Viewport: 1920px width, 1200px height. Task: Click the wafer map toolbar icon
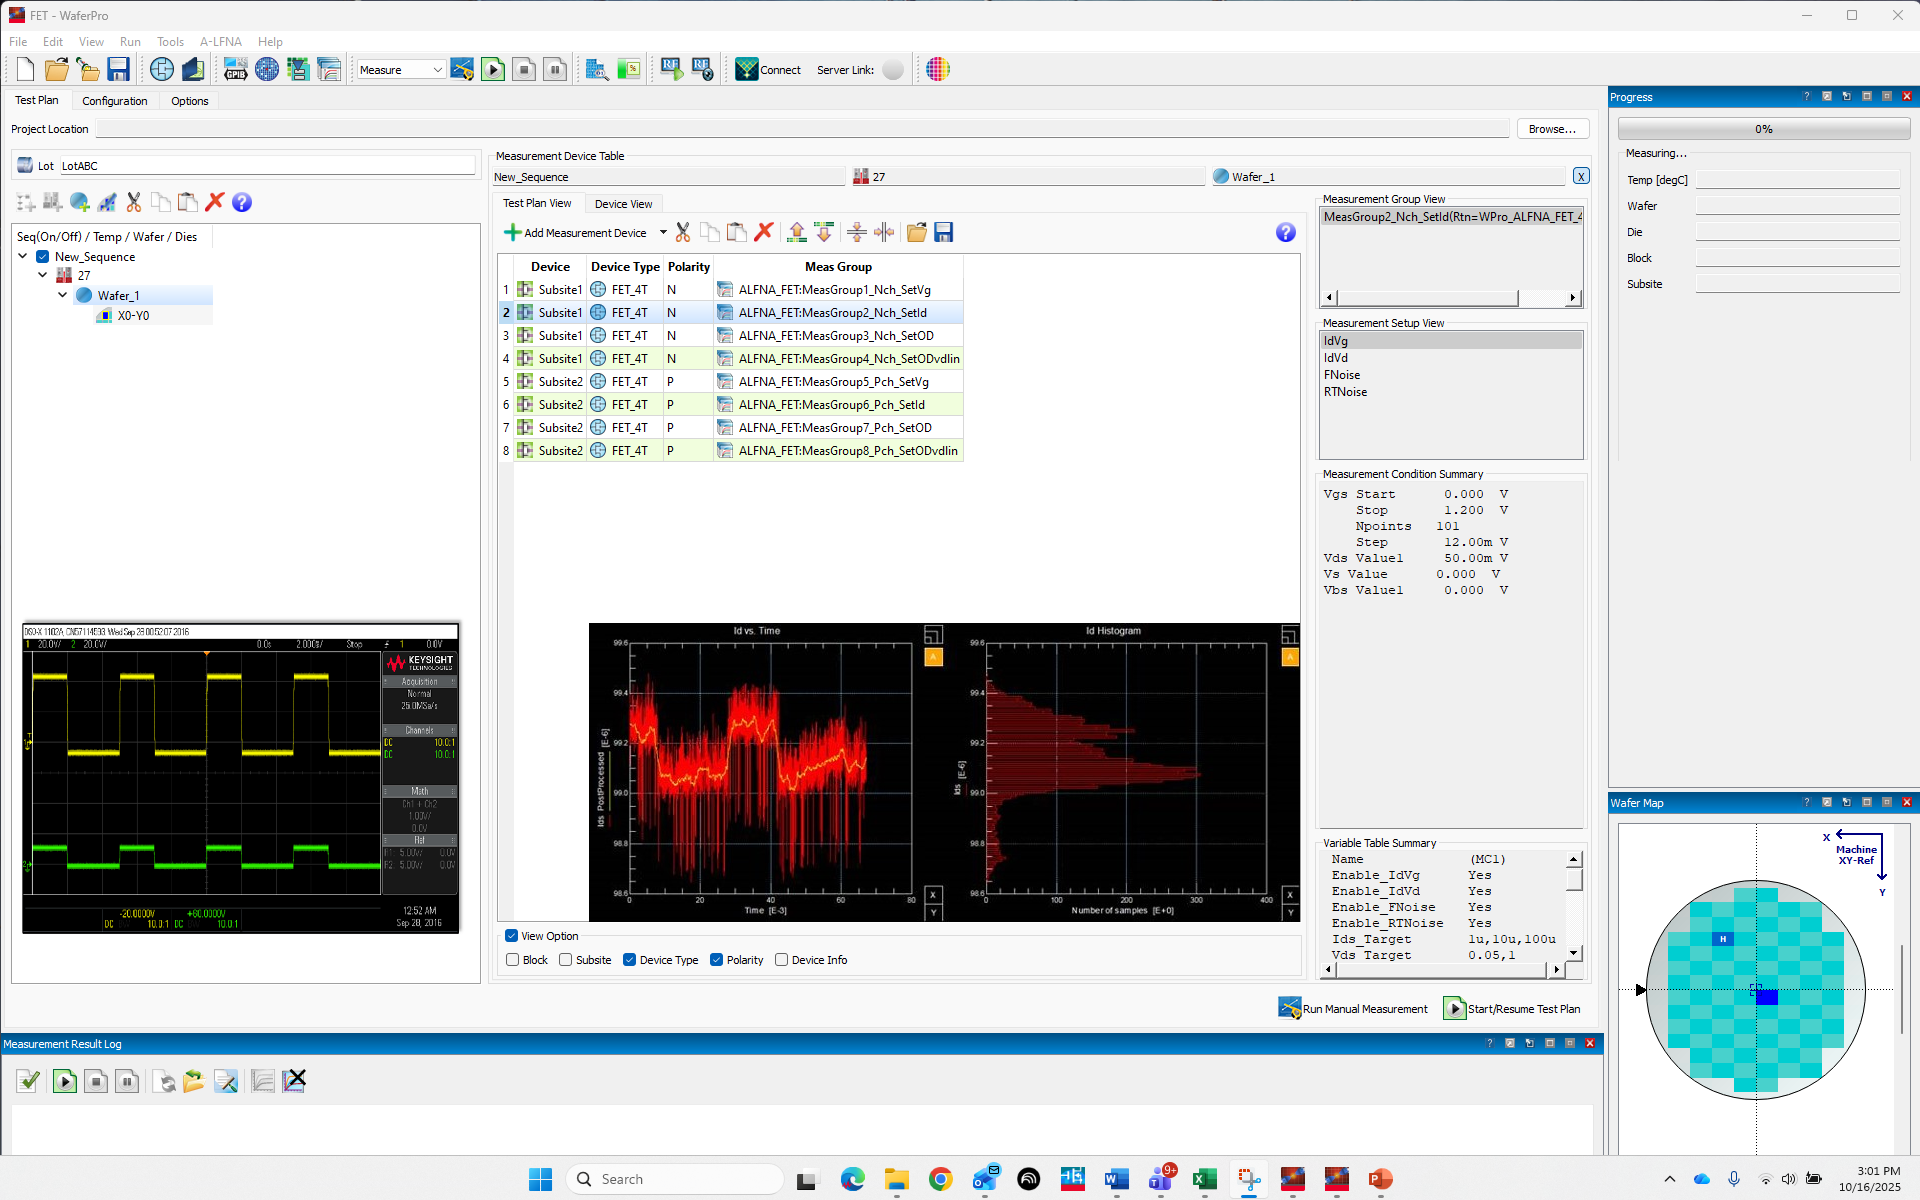coord(267,69)
